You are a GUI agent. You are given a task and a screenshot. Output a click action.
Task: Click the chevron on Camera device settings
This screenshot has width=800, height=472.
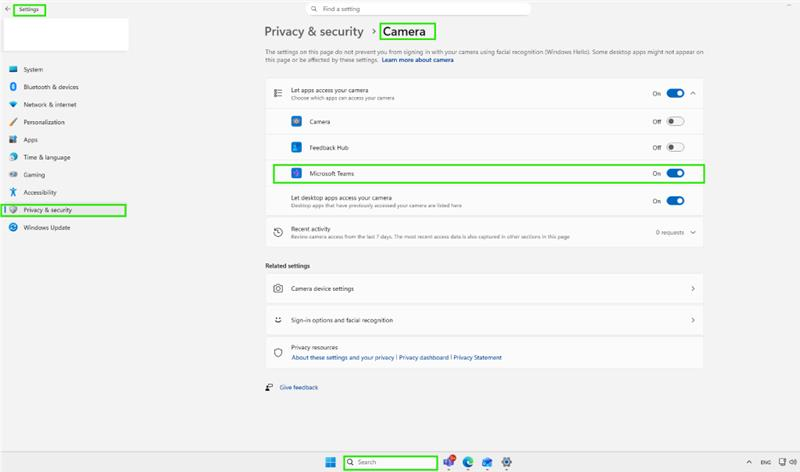(693, 289)
